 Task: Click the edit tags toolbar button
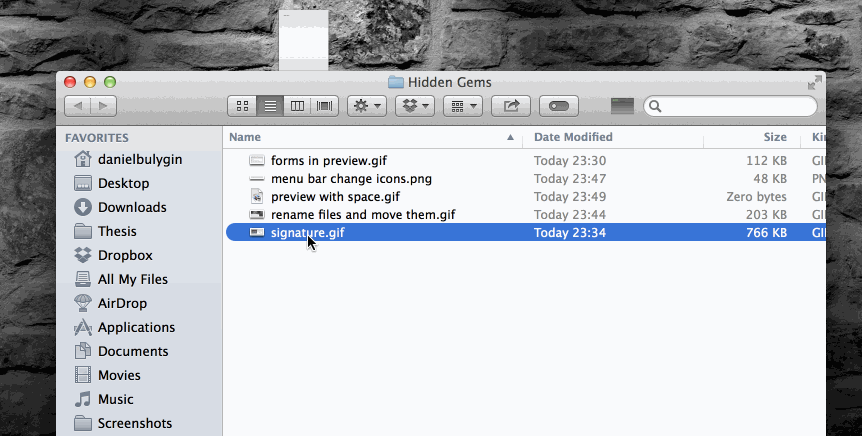click(559, 105)
